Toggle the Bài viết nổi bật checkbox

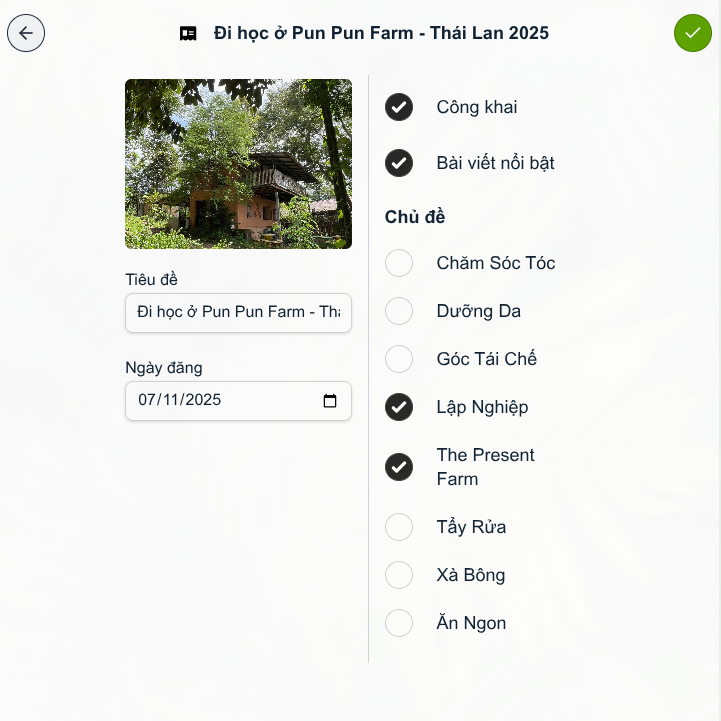coord(399,163)
